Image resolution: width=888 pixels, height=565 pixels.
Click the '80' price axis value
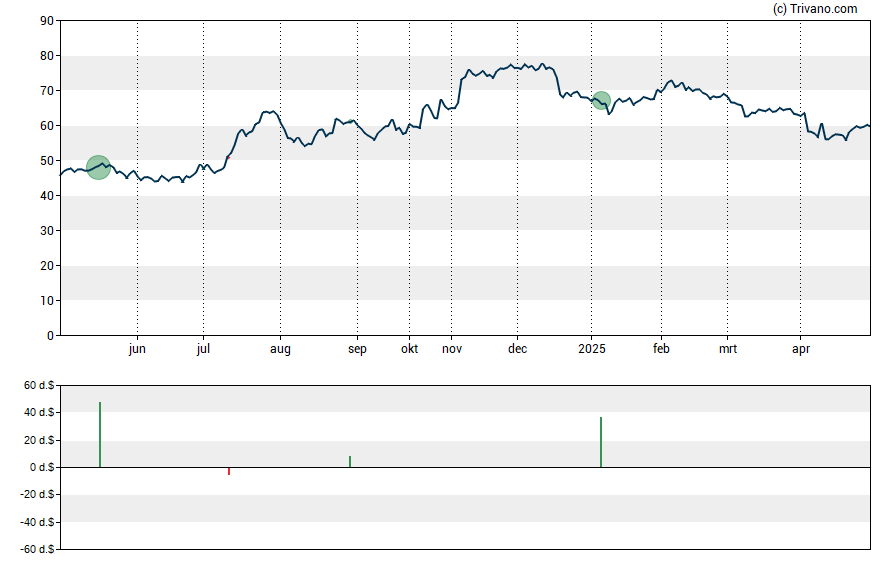(46, 55)
